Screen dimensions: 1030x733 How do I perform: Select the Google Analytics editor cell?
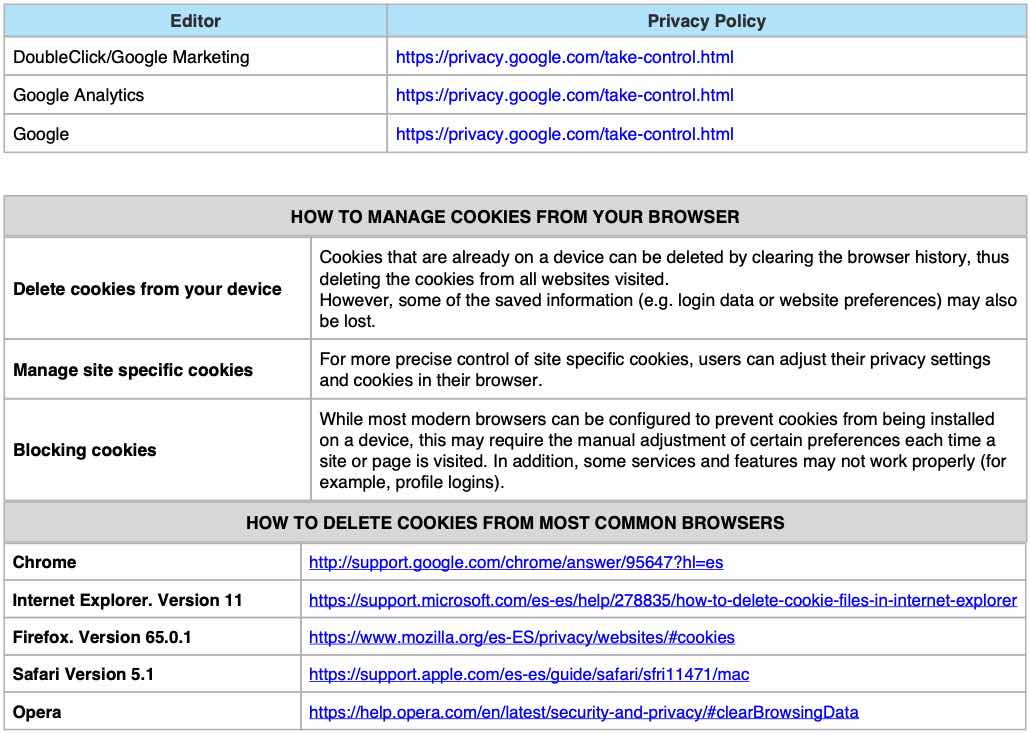[78, 95]
